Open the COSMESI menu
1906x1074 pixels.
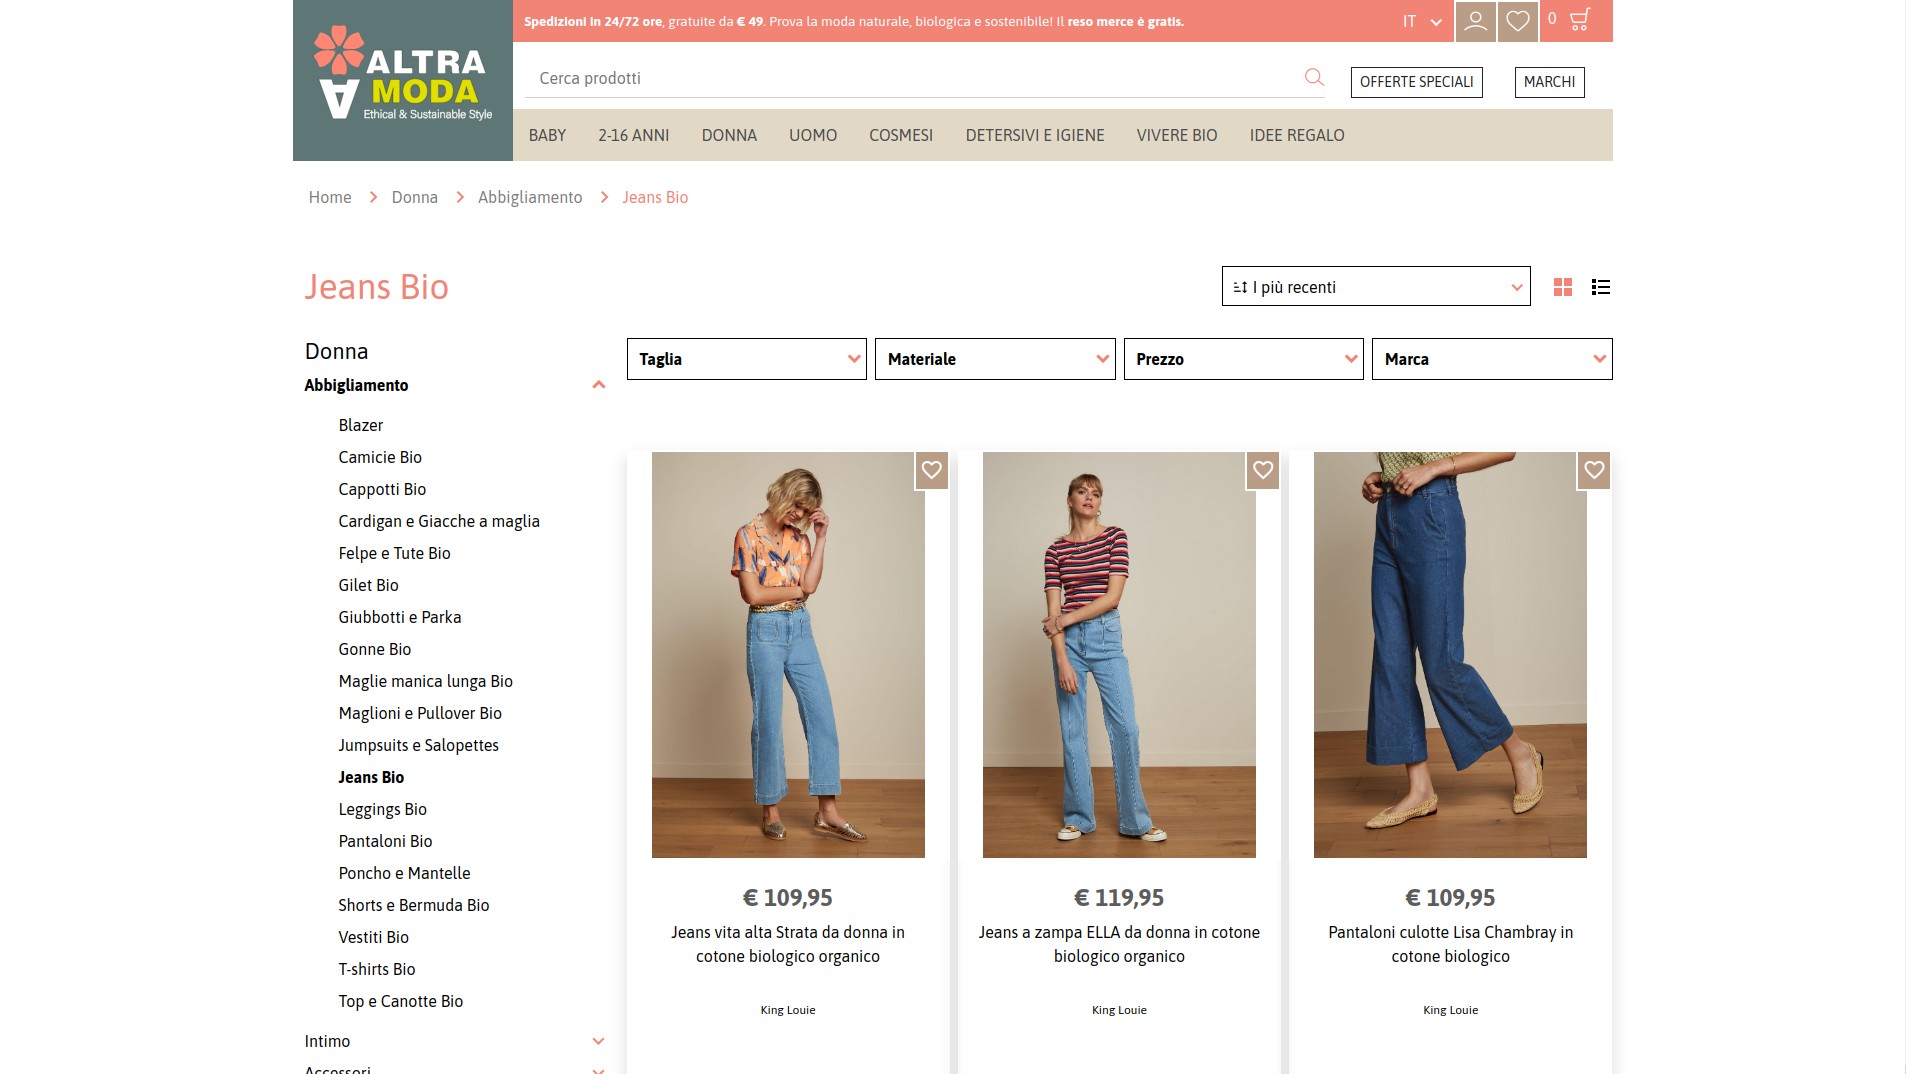coord(901,135)
